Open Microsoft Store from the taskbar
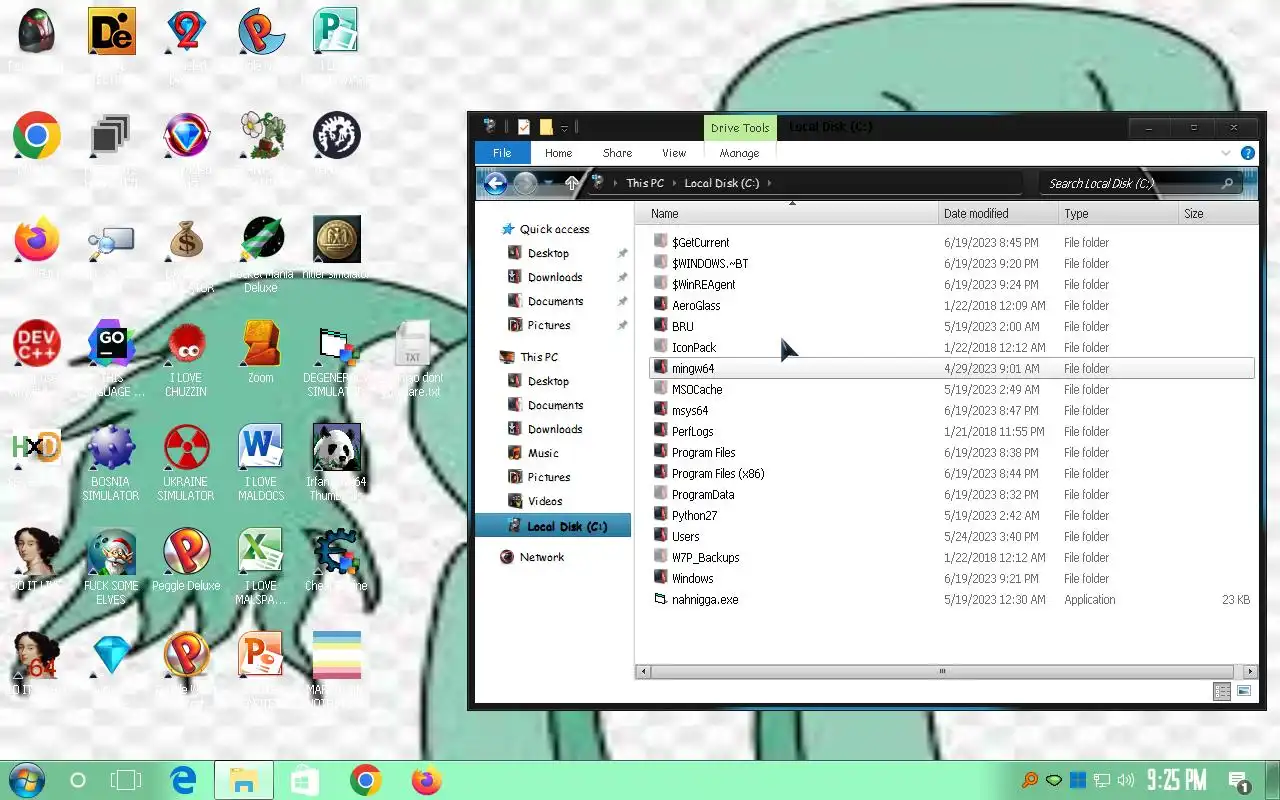Viewport: 1280px width, 800px height. click(304, 780)
